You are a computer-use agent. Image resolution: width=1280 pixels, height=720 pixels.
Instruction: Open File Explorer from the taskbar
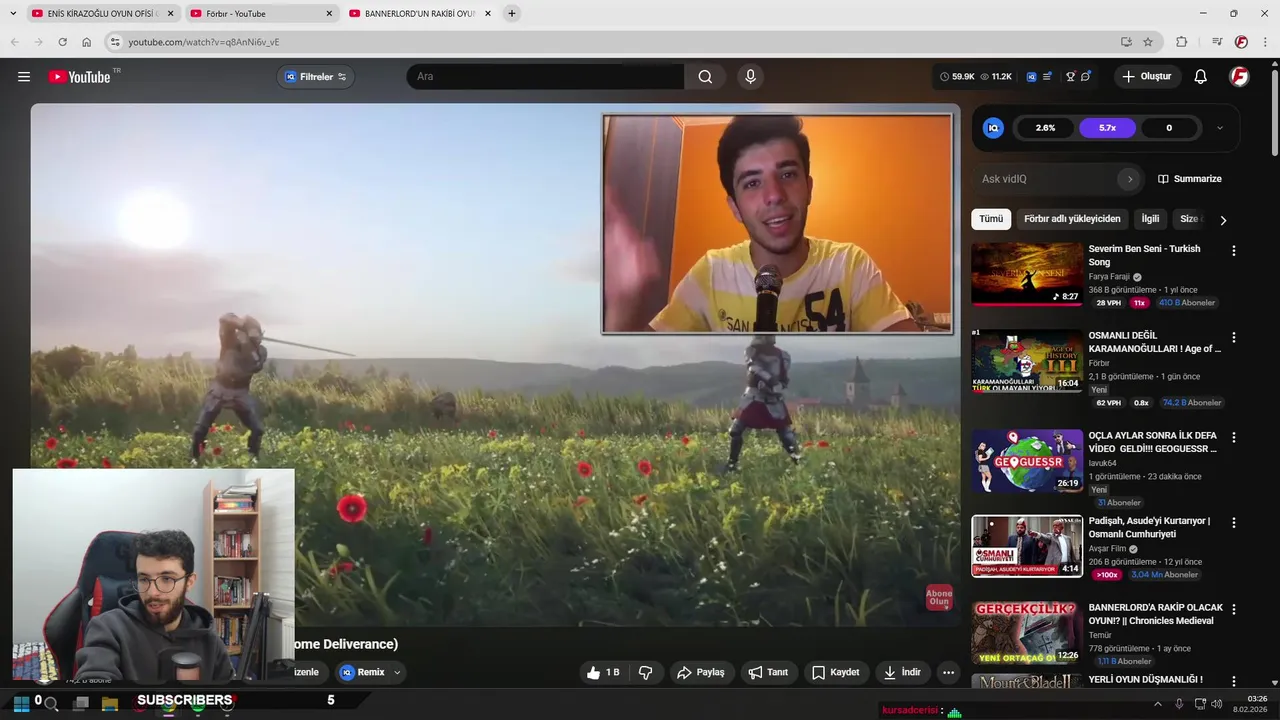[110, 703]
